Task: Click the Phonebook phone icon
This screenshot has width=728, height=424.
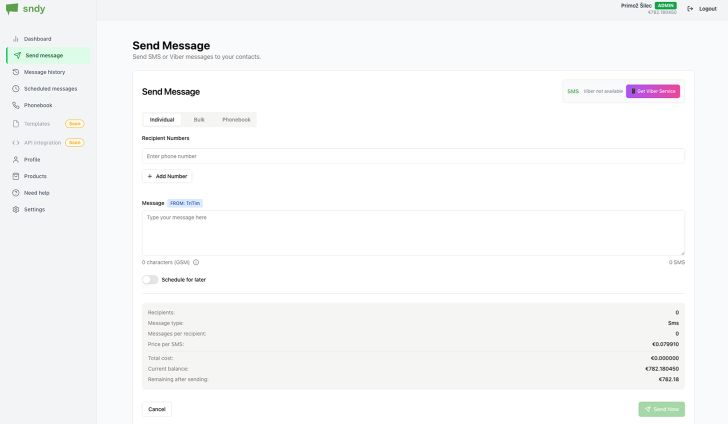Action: point(16,105)
